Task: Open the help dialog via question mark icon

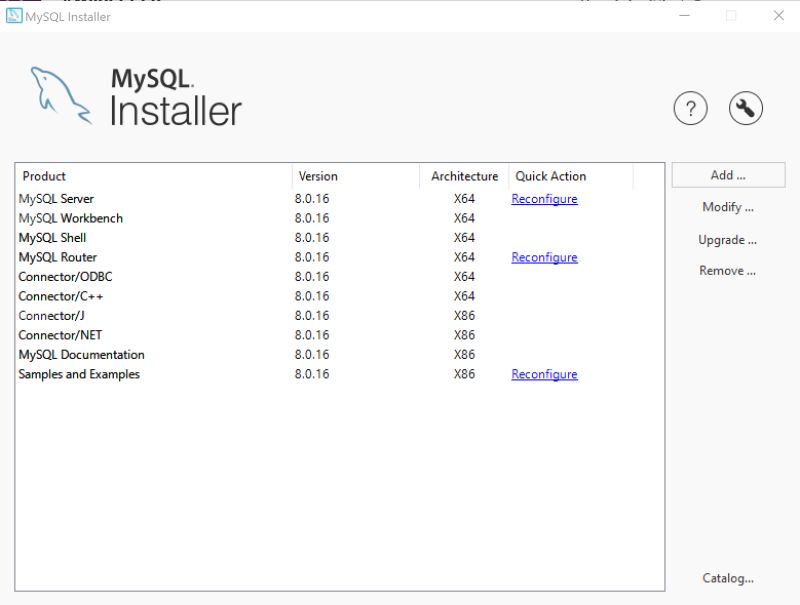Action: click(691, 107)
